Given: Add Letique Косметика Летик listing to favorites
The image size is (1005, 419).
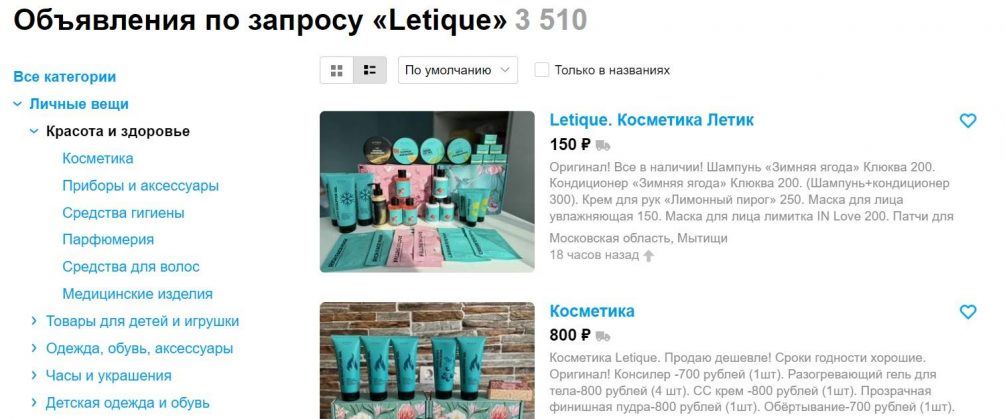Looking at the screenshot, I should coord(967,120).
